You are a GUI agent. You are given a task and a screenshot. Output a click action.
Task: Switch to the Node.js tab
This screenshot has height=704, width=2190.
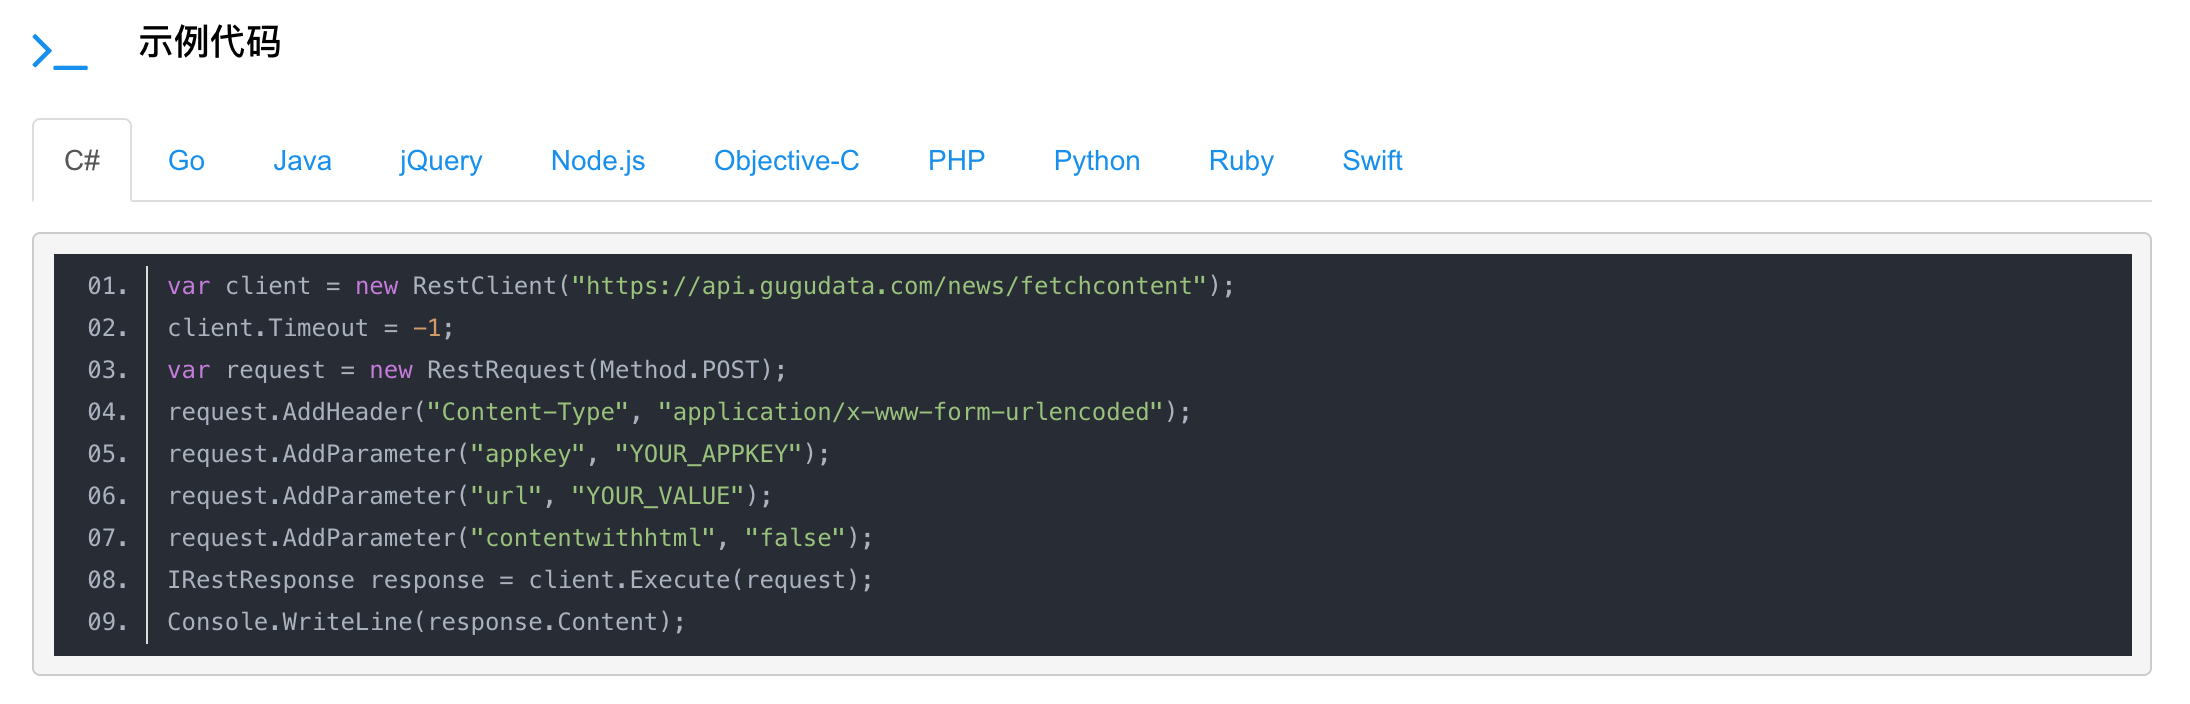(x=598, y=161)
